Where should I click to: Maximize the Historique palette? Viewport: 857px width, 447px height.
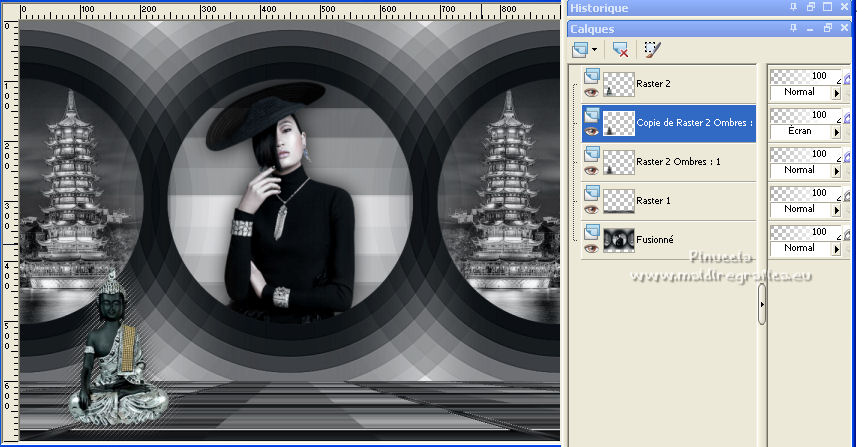(828, 7)
